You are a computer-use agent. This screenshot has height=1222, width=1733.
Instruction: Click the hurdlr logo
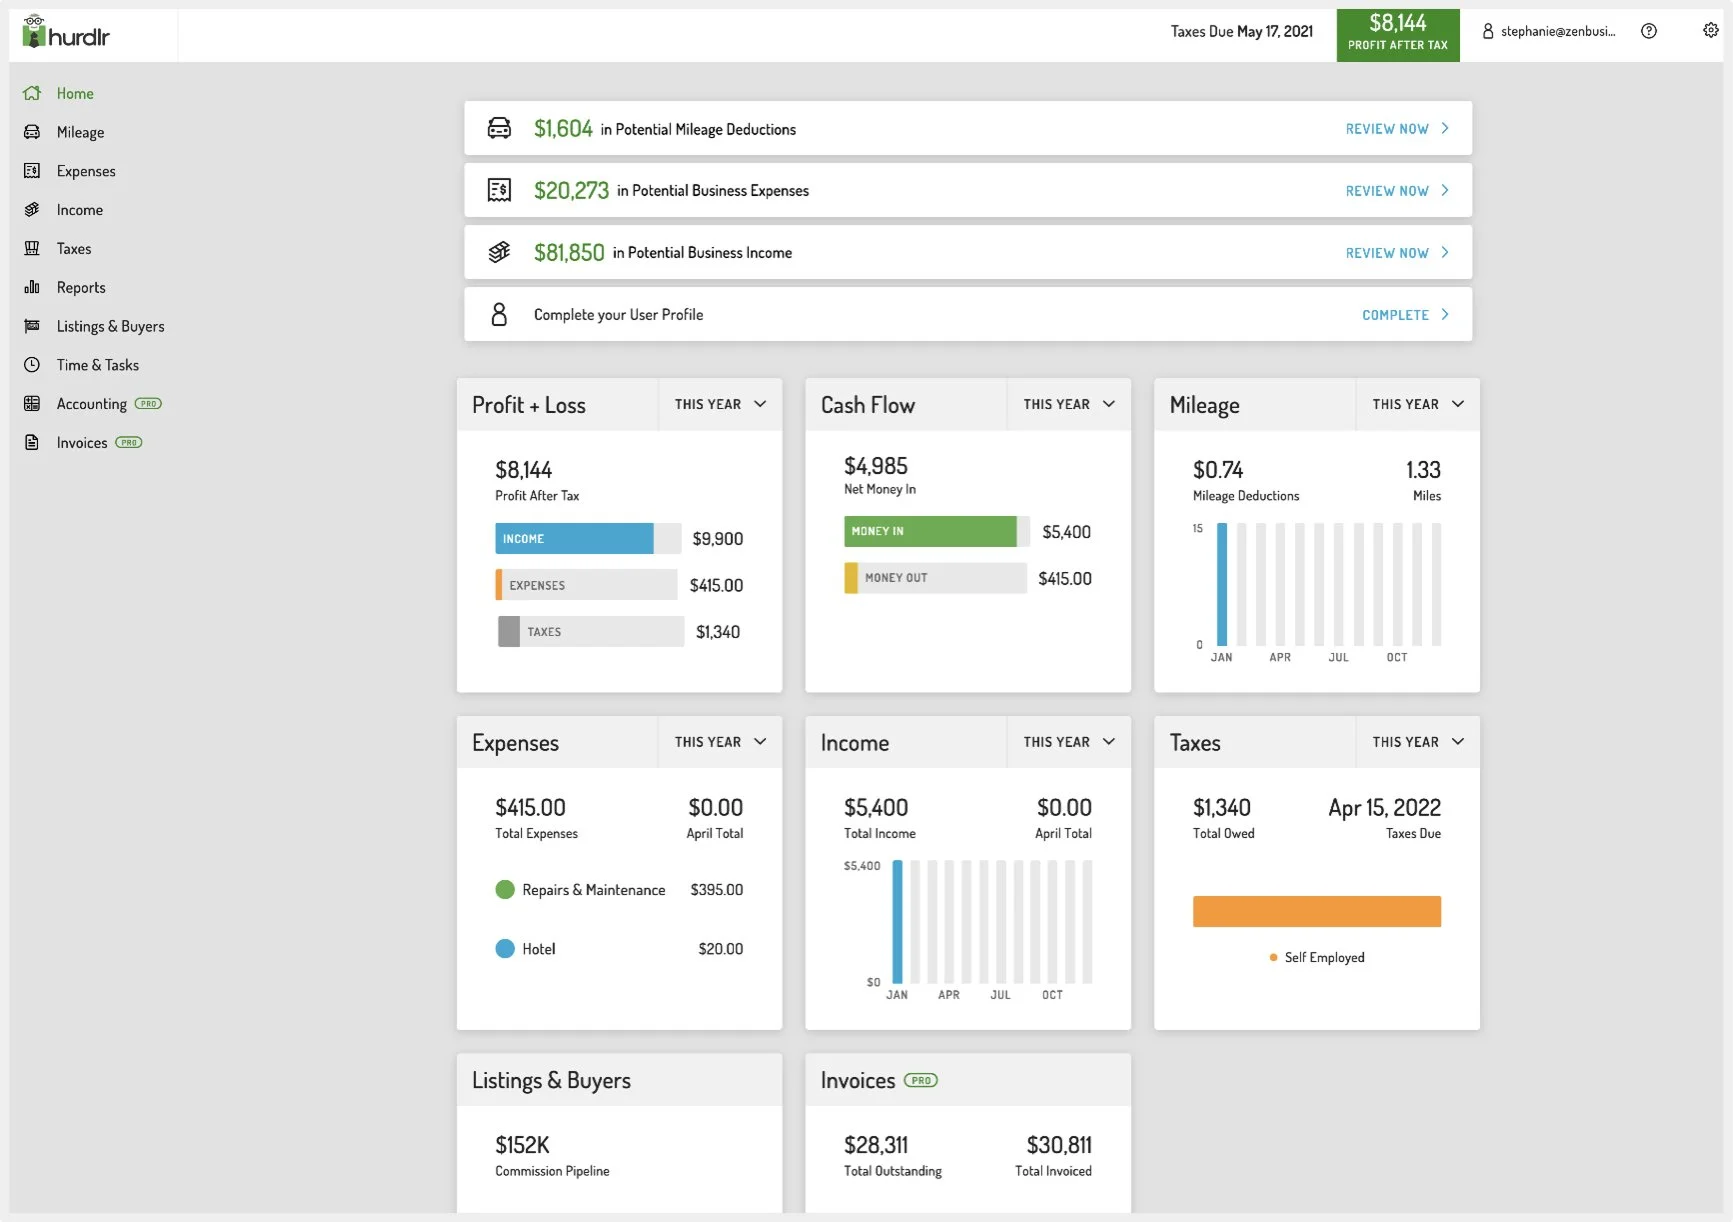click(66, 33)
